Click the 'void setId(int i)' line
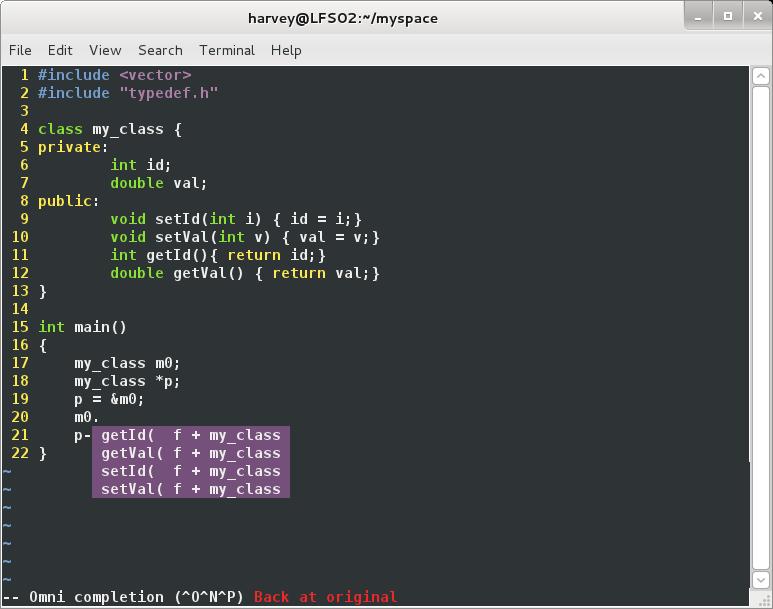Viewport: 773px width, 609px height. (x=236, y=219)
